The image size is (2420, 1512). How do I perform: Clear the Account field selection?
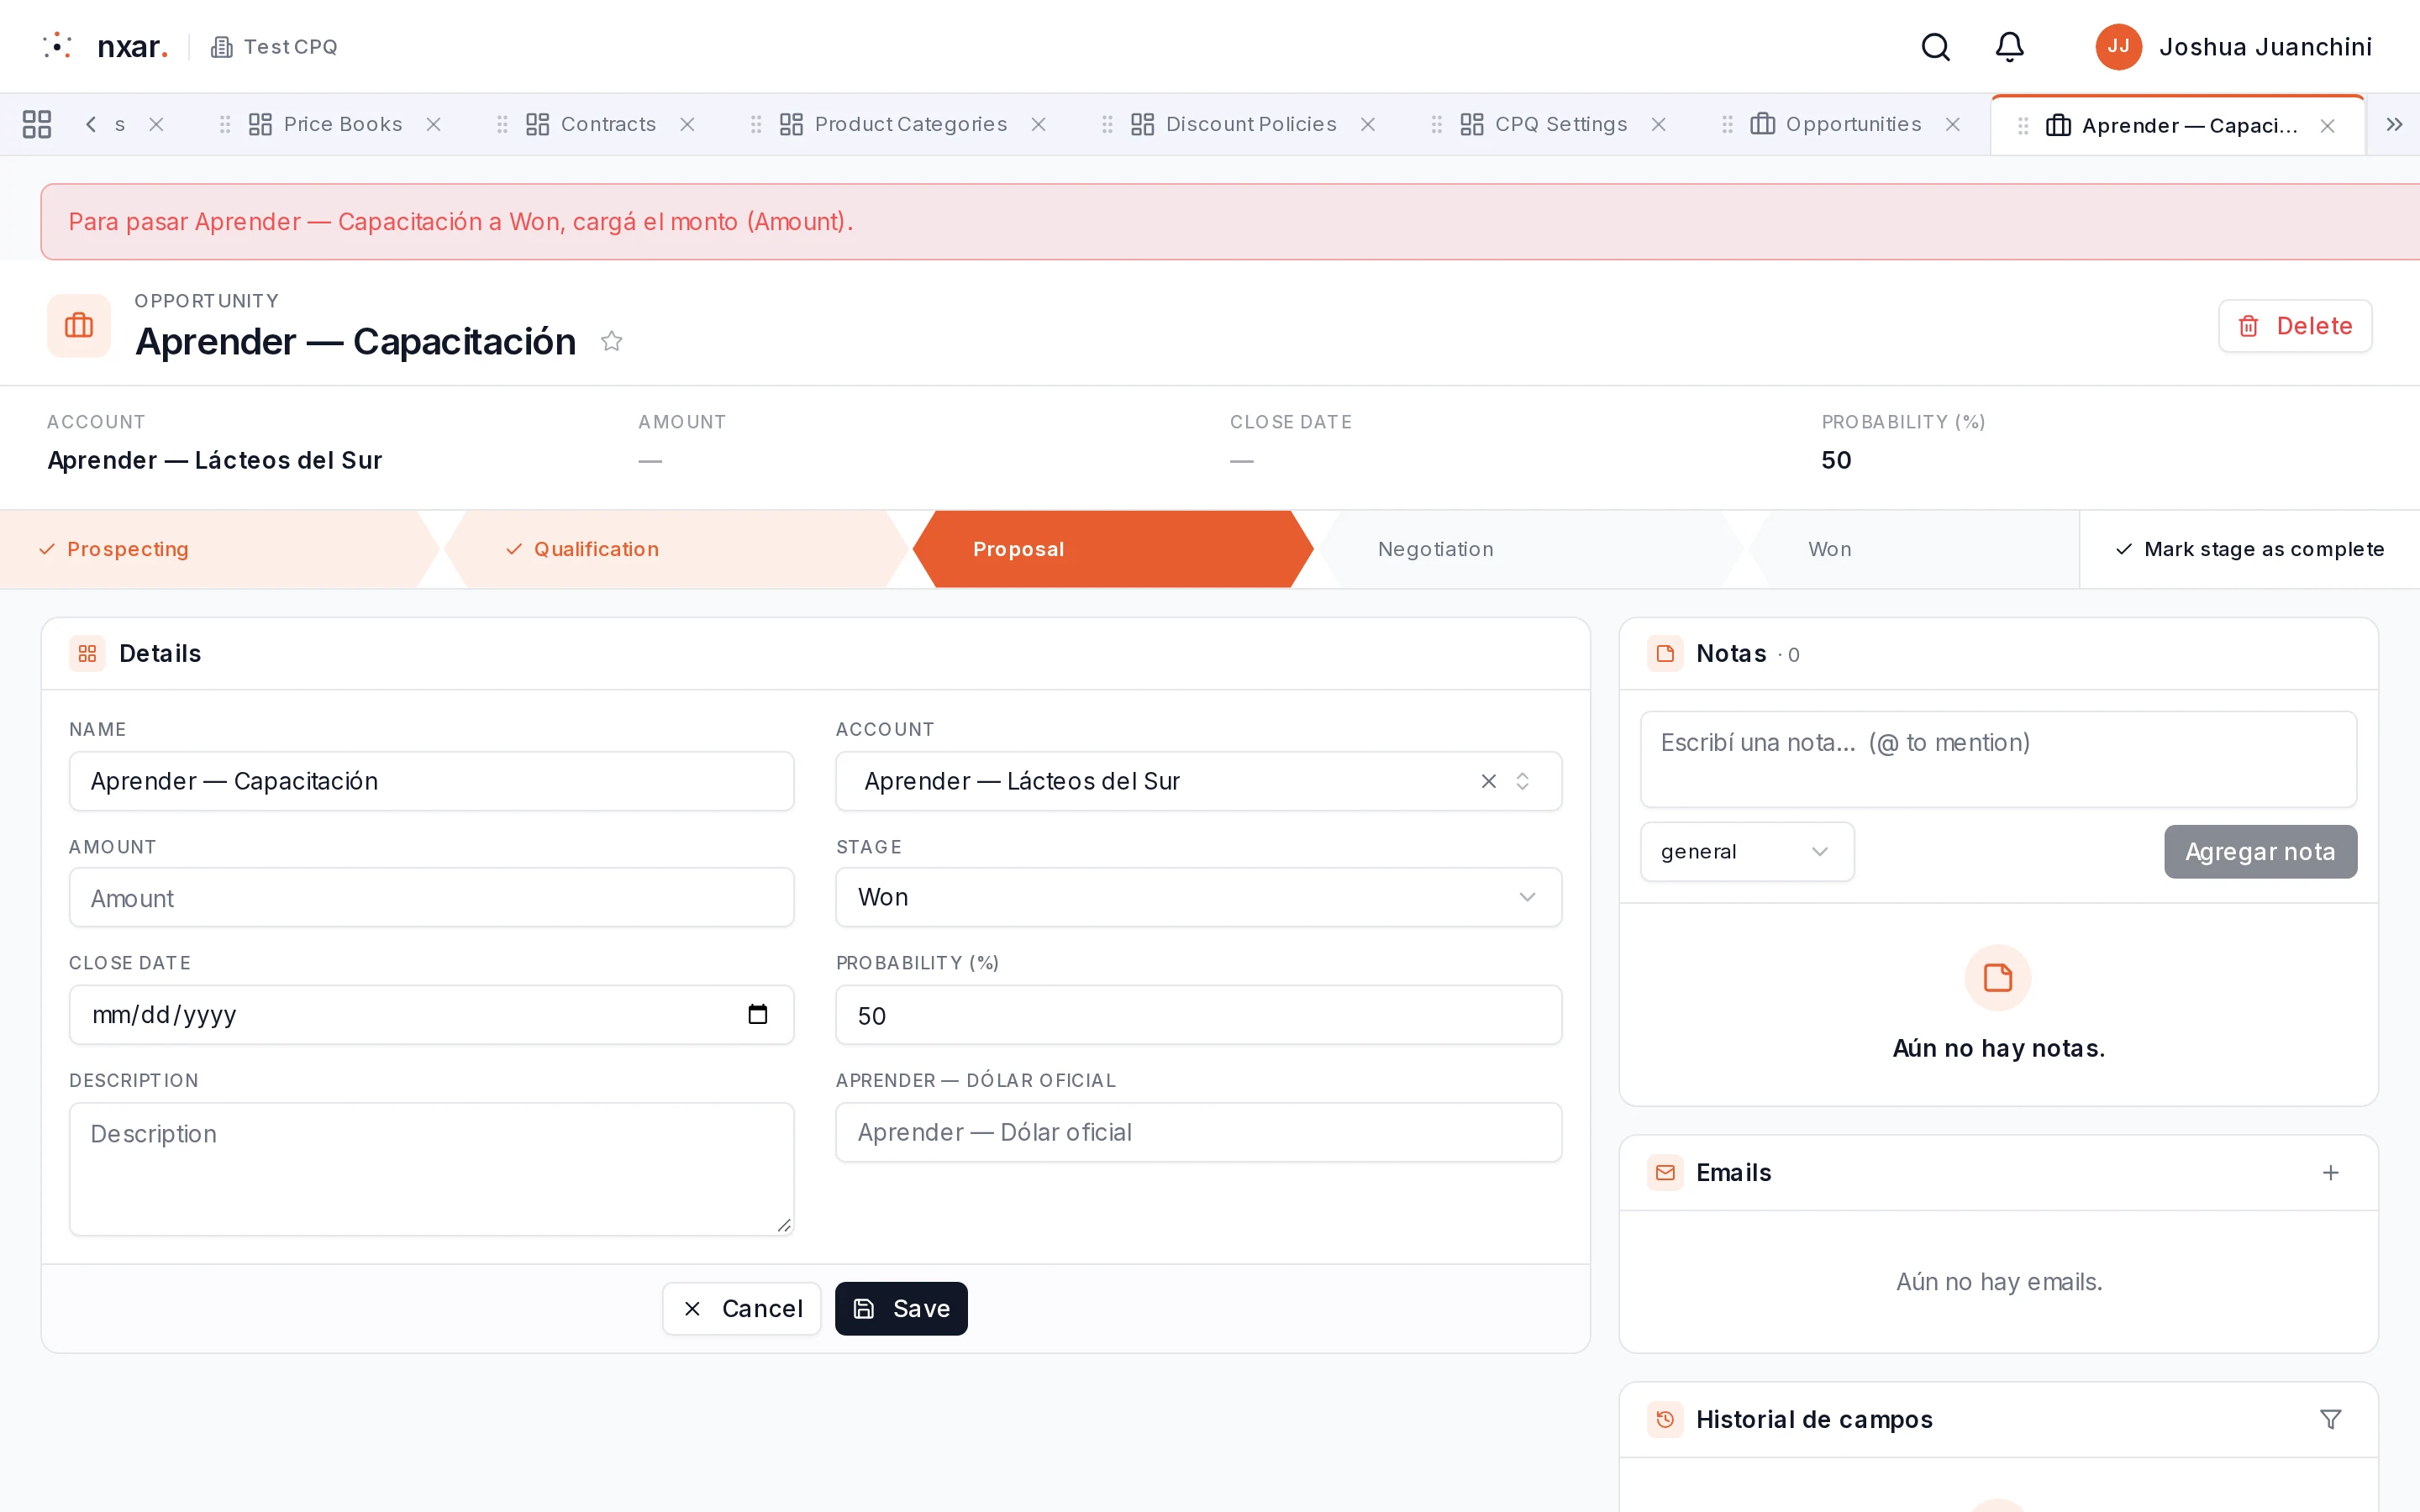(x=1489, y=781)
